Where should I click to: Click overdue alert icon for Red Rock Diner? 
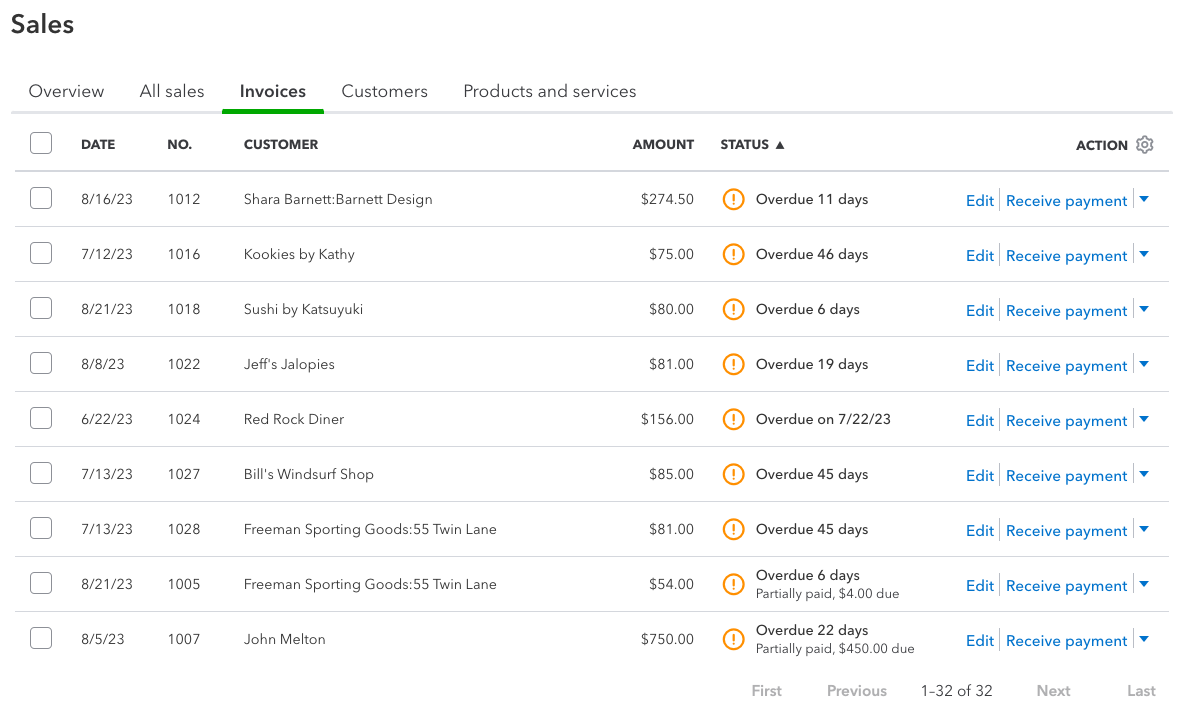(x=733, y=419)
